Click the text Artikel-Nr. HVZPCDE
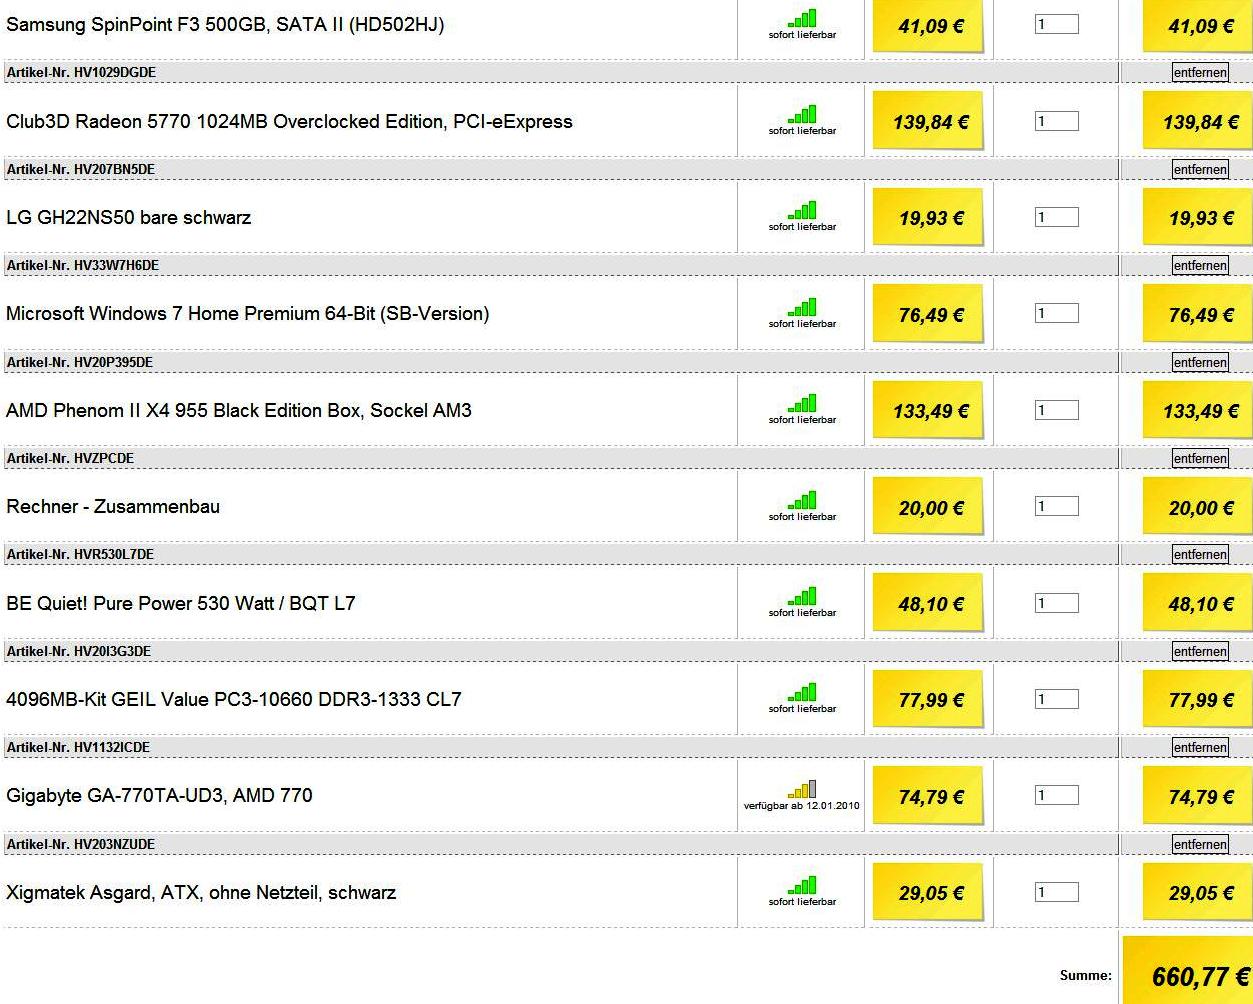 pyautogui.click(x=70, y=458)
